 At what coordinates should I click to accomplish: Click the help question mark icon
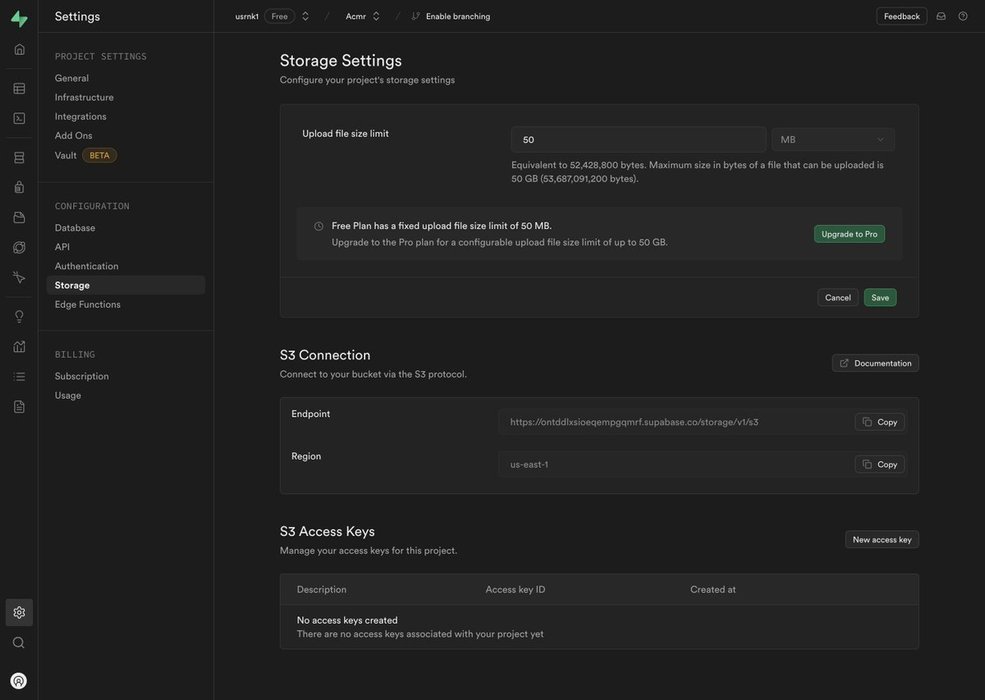pos(963,16)
